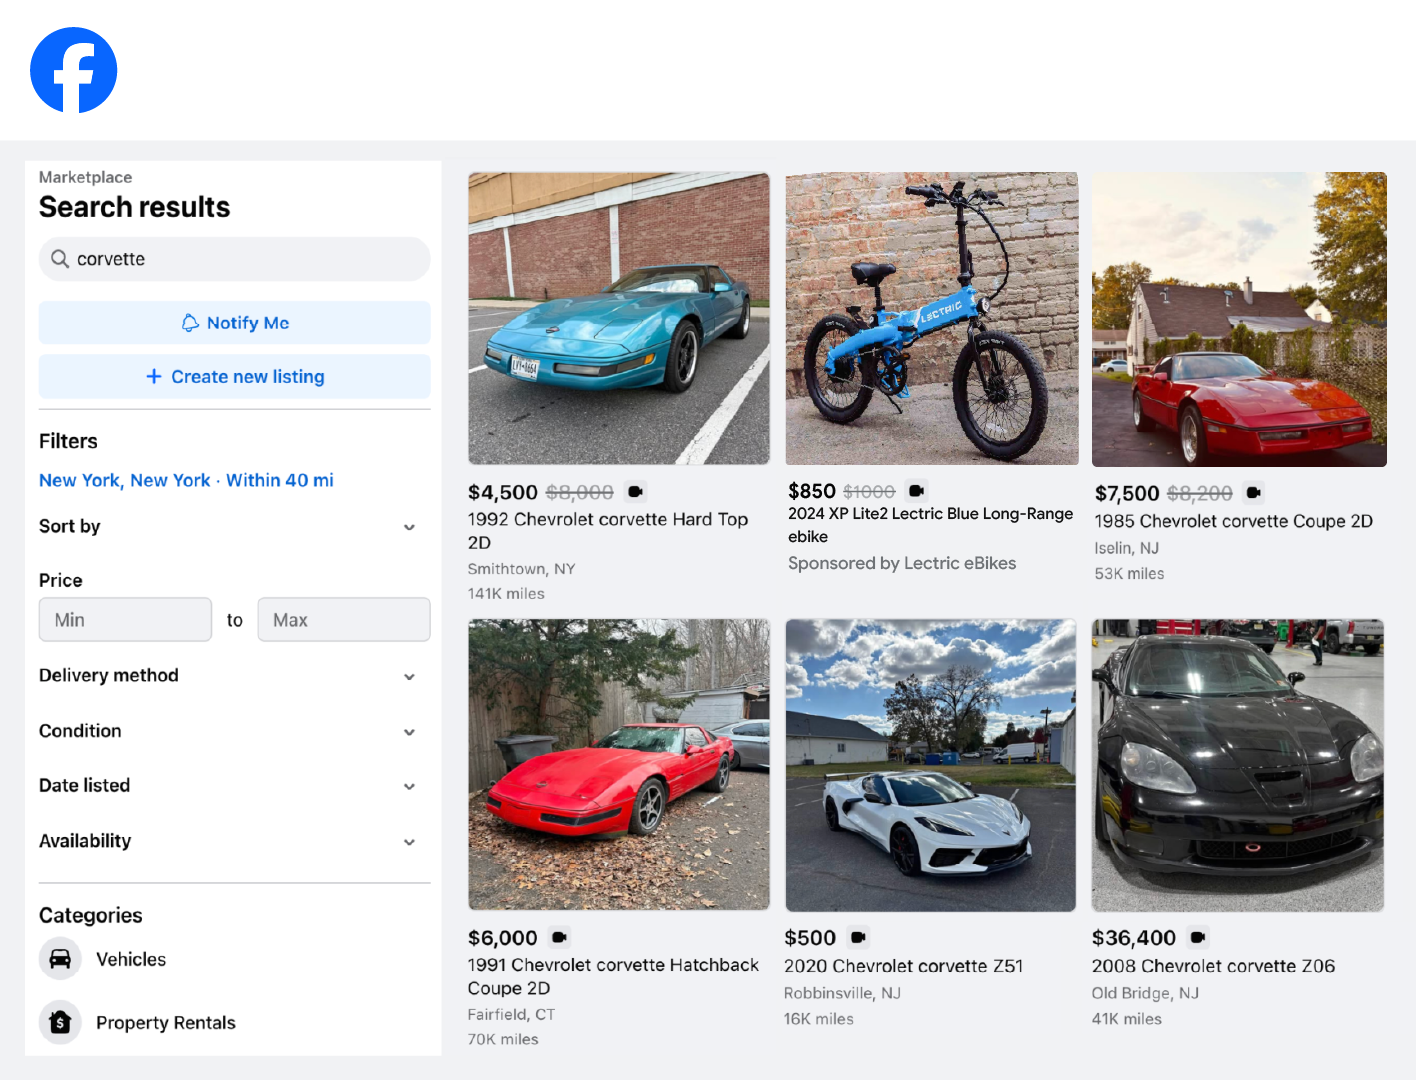Click the $4,500 price

pos(503,492)
